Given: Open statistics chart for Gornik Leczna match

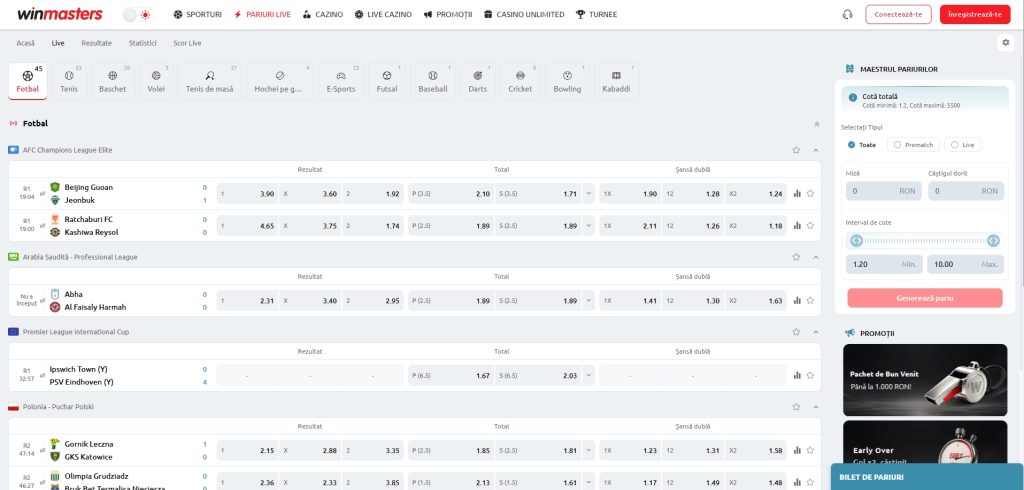Looking at the screenshot, I should click(797, 450).
